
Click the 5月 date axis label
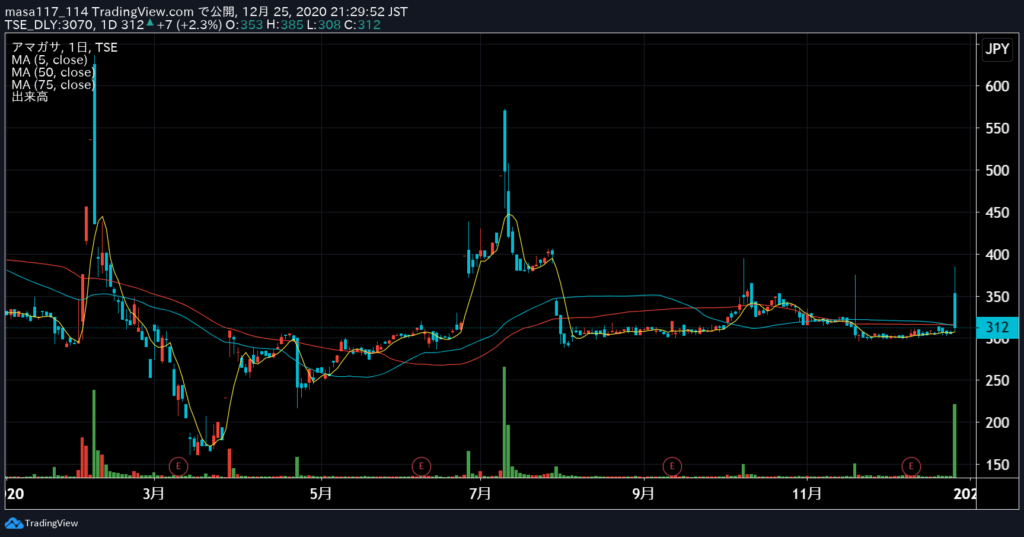click(x=321, y=493)
